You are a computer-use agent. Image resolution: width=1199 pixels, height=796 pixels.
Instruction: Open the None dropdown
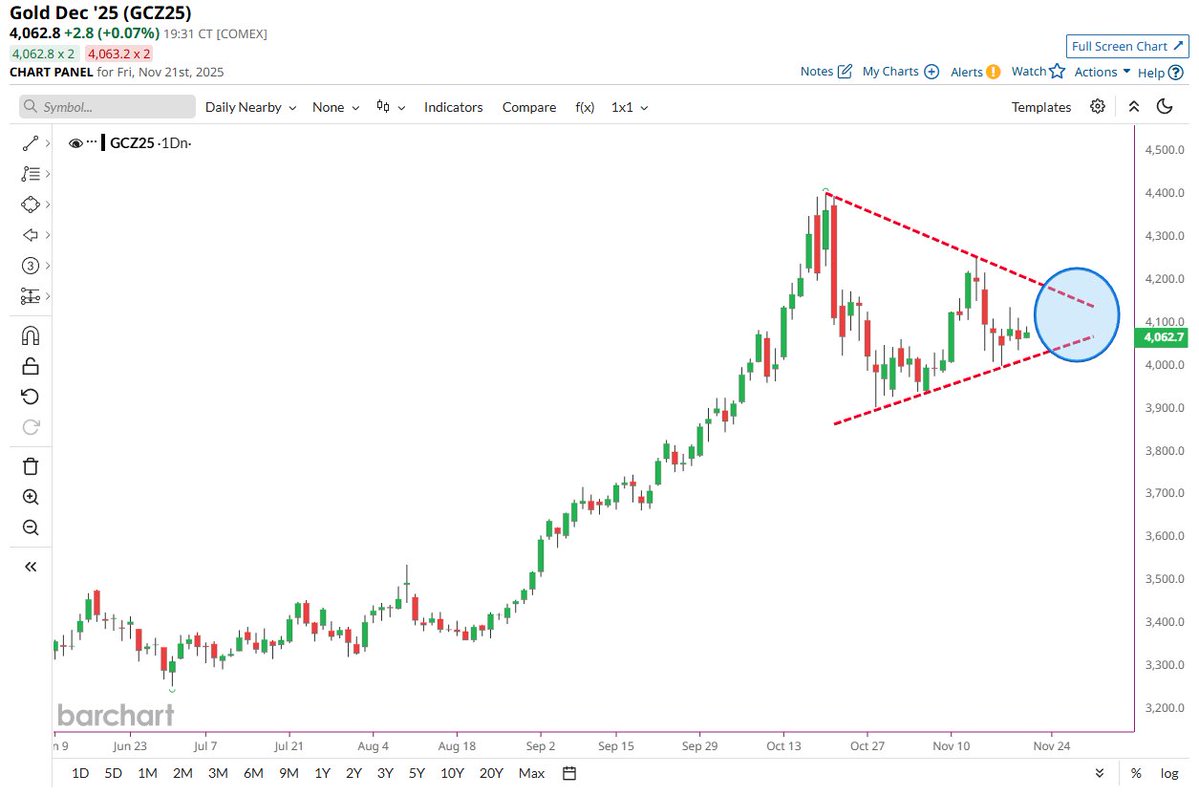click(x=335, y=107)
